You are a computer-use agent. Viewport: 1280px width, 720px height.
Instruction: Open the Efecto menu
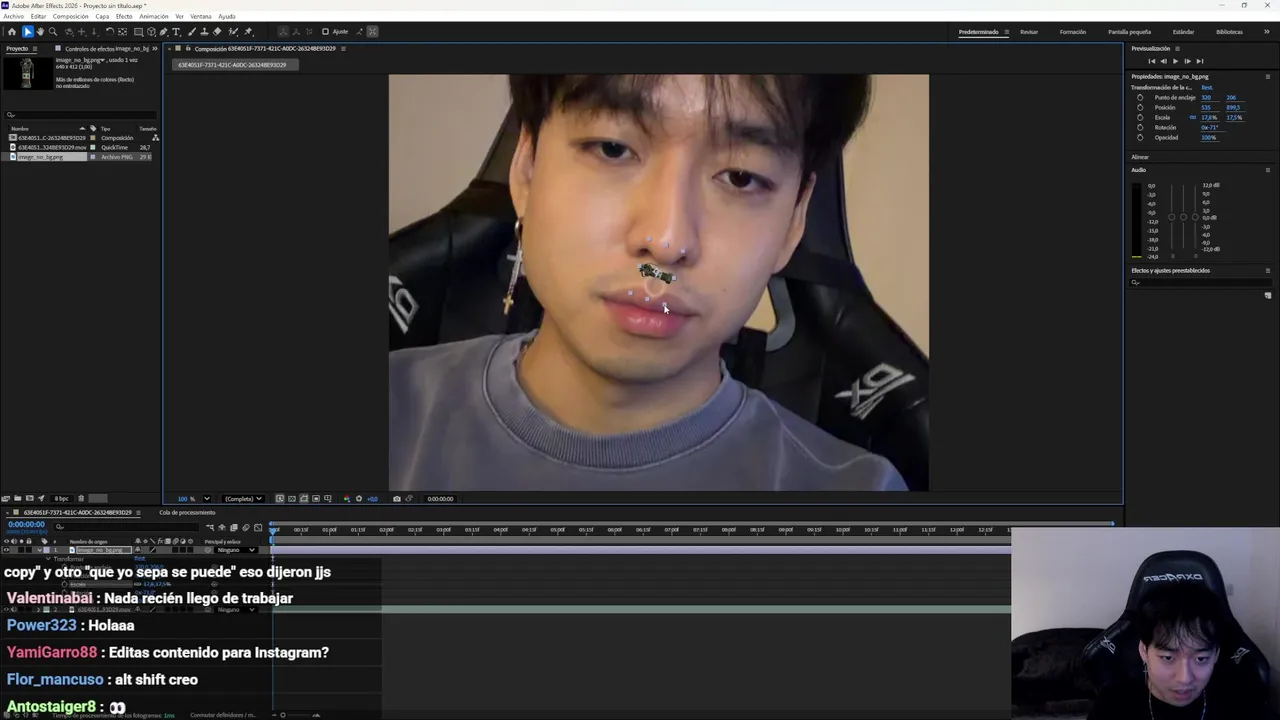pos(124,16)
